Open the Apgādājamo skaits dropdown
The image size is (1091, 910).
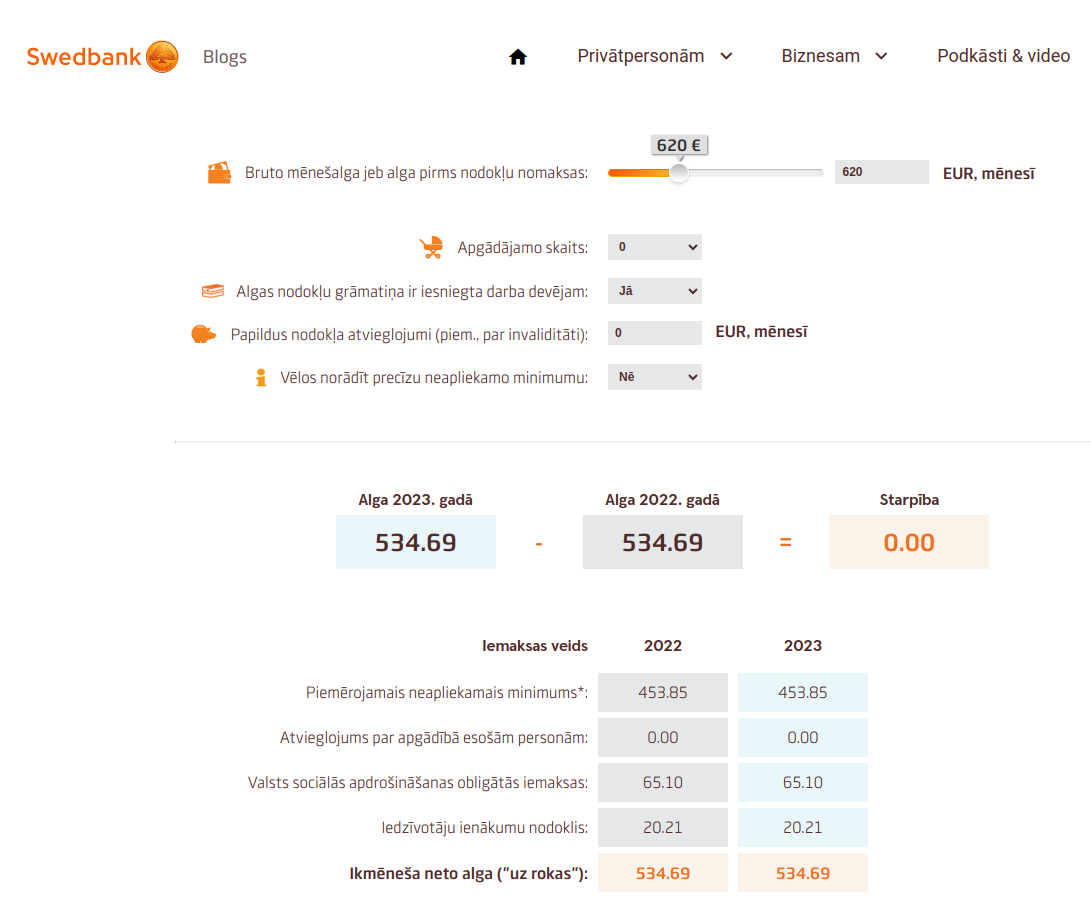pos(654,247)
